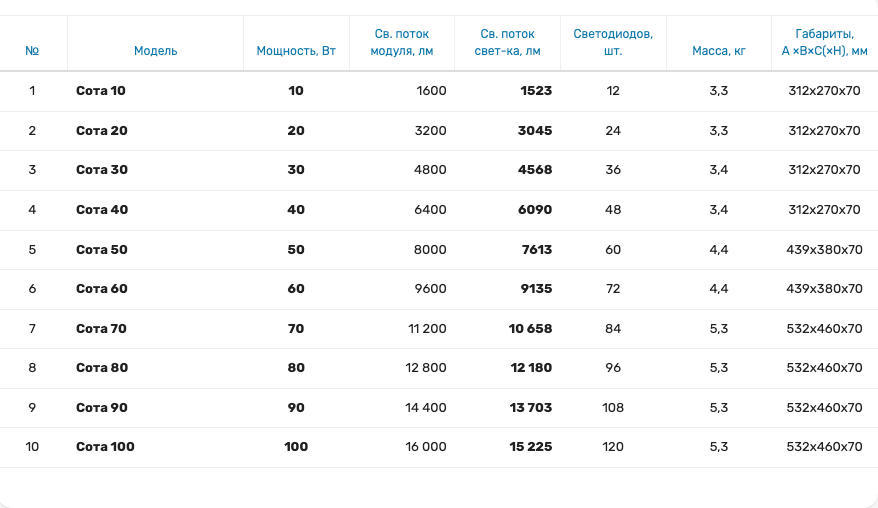This screenshot has width=878, height=508.
Task: Open the Сота 30 model entry
Action: tap(102, 170)
